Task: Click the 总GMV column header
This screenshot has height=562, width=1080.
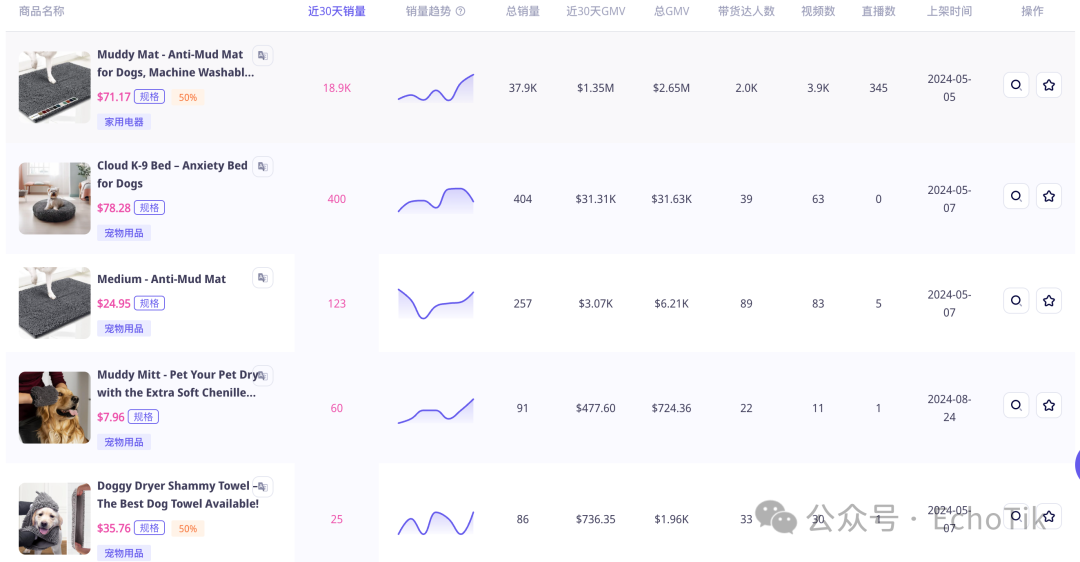Action: 671,12
